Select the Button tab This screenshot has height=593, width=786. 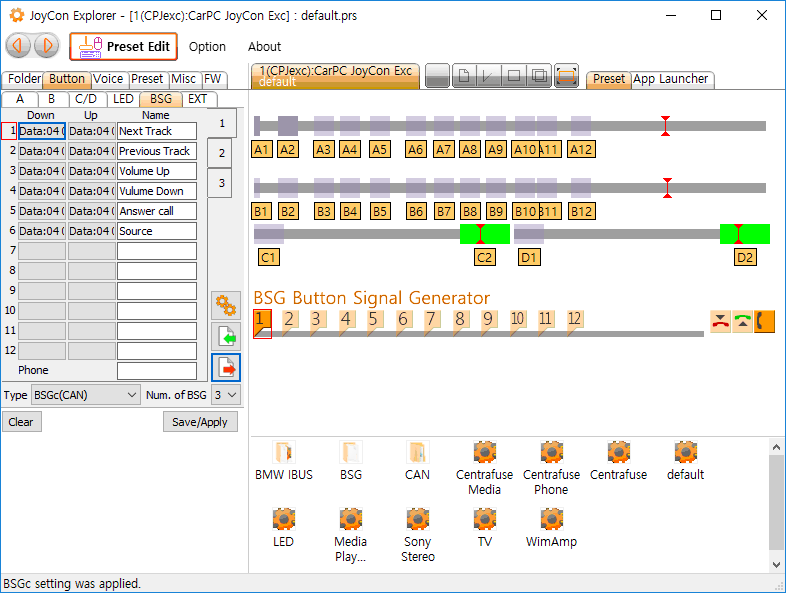pyautogui.click(x=67, y=79)
